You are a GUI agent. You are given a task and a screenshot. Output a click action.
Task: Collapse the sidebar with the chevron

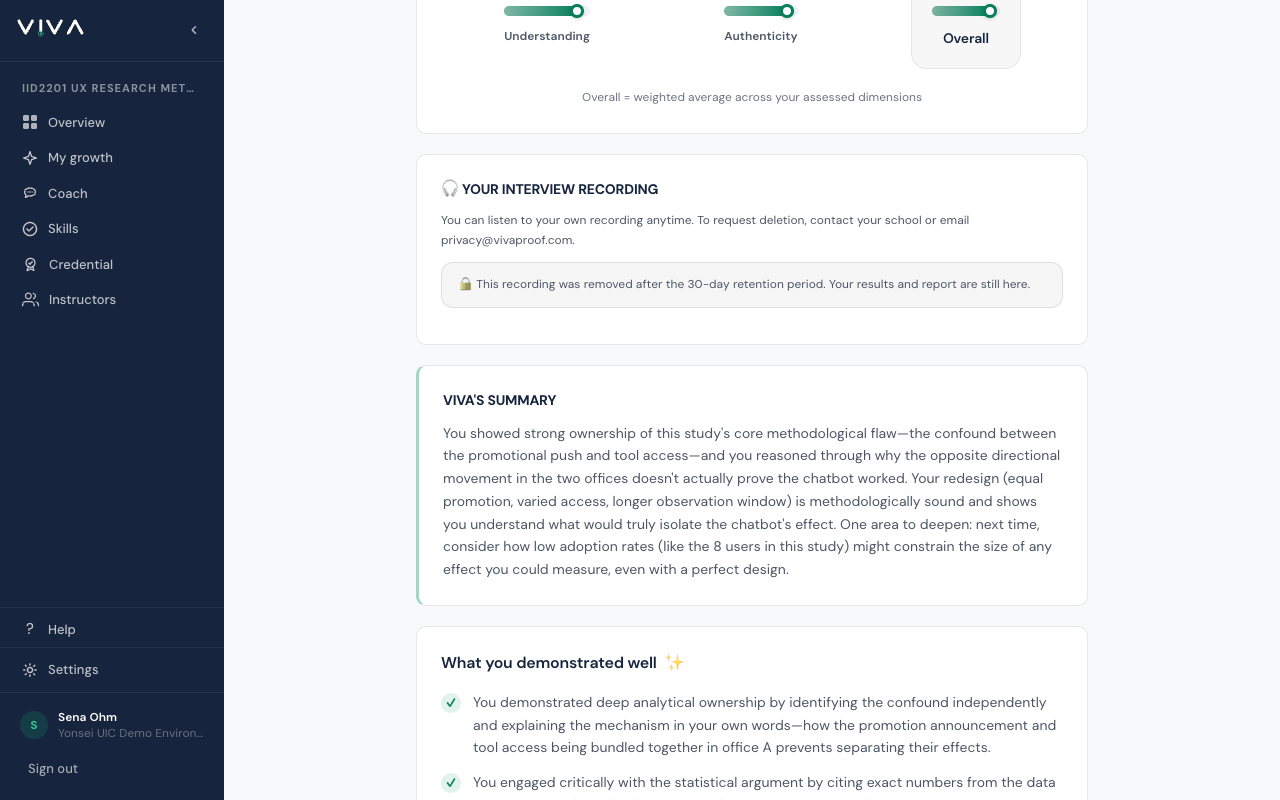tap(194, 30)
